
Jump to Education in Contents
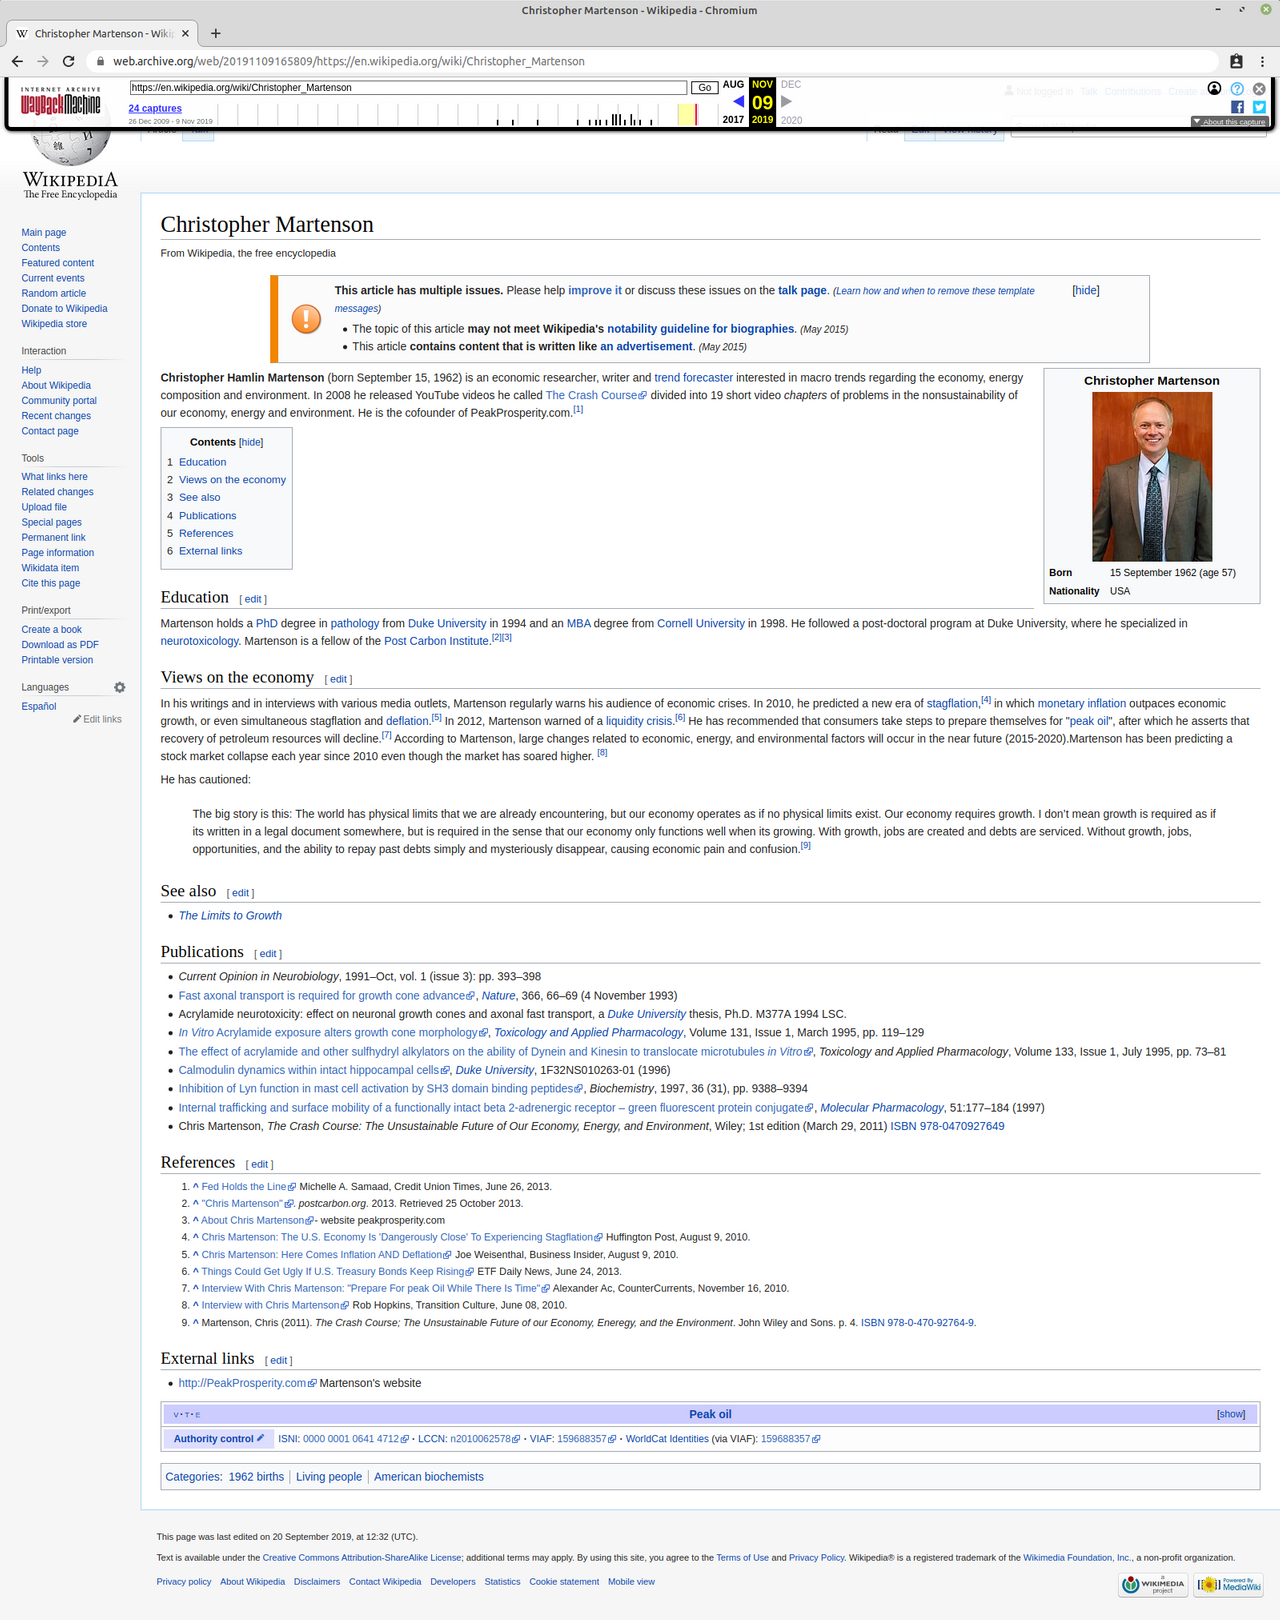pos(202,462)
